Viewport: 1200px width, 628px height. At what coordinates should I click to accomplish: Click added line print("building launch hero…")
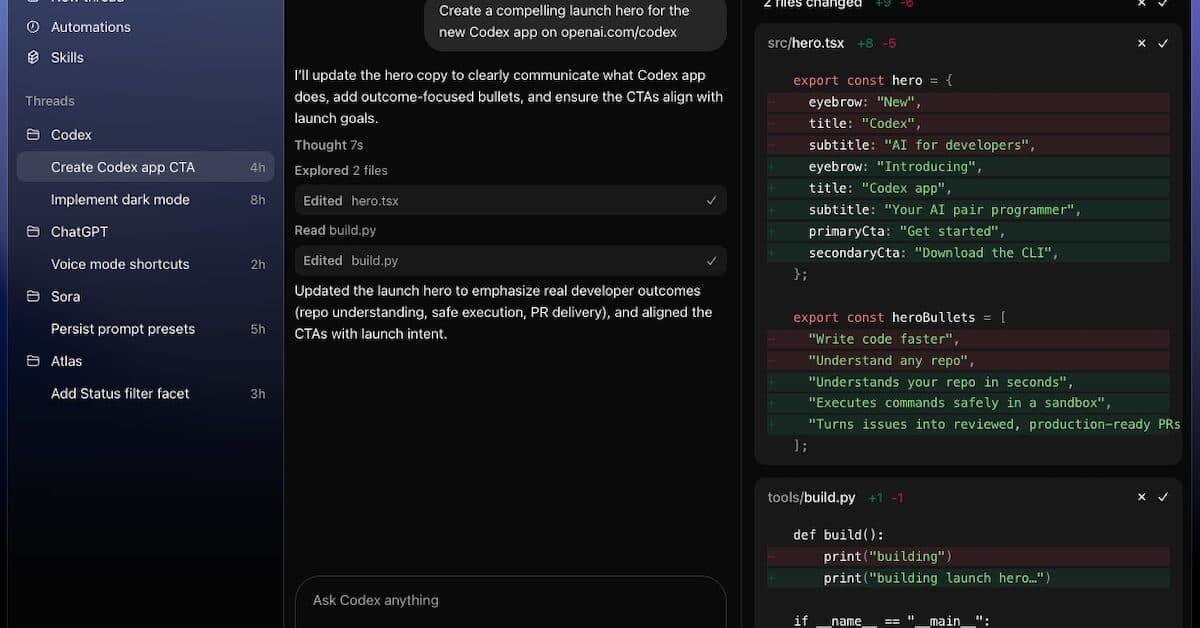(968, 578)
